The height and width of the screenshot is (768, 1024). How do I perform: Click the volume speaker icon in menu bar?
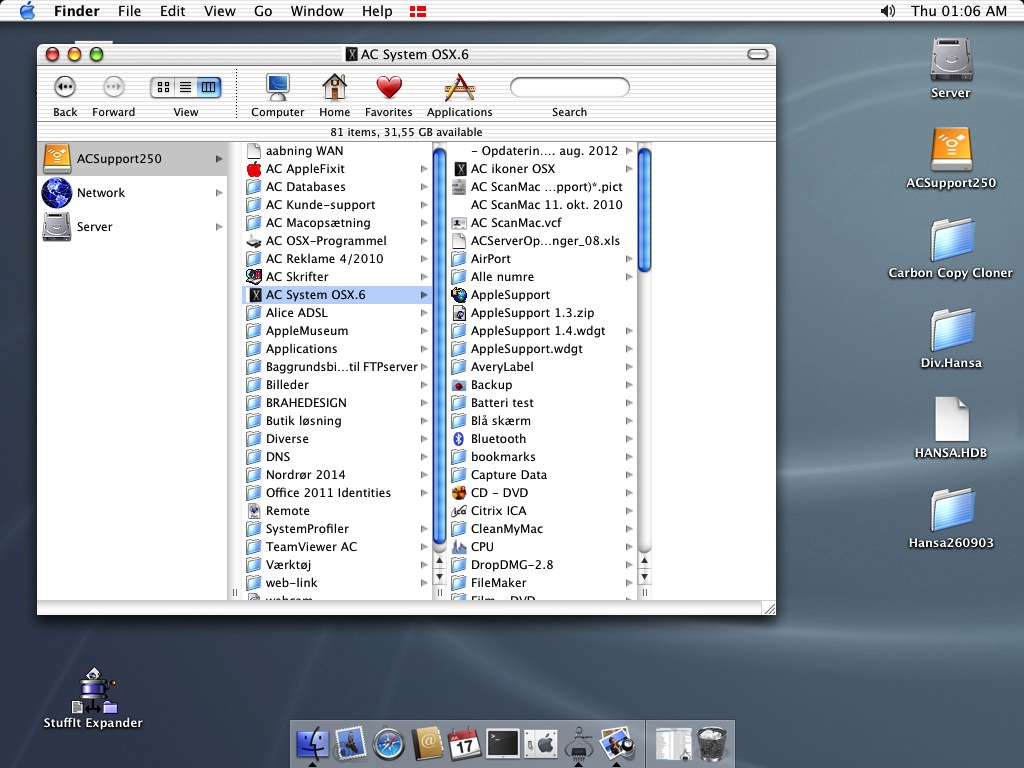click(x=888, y=11)
